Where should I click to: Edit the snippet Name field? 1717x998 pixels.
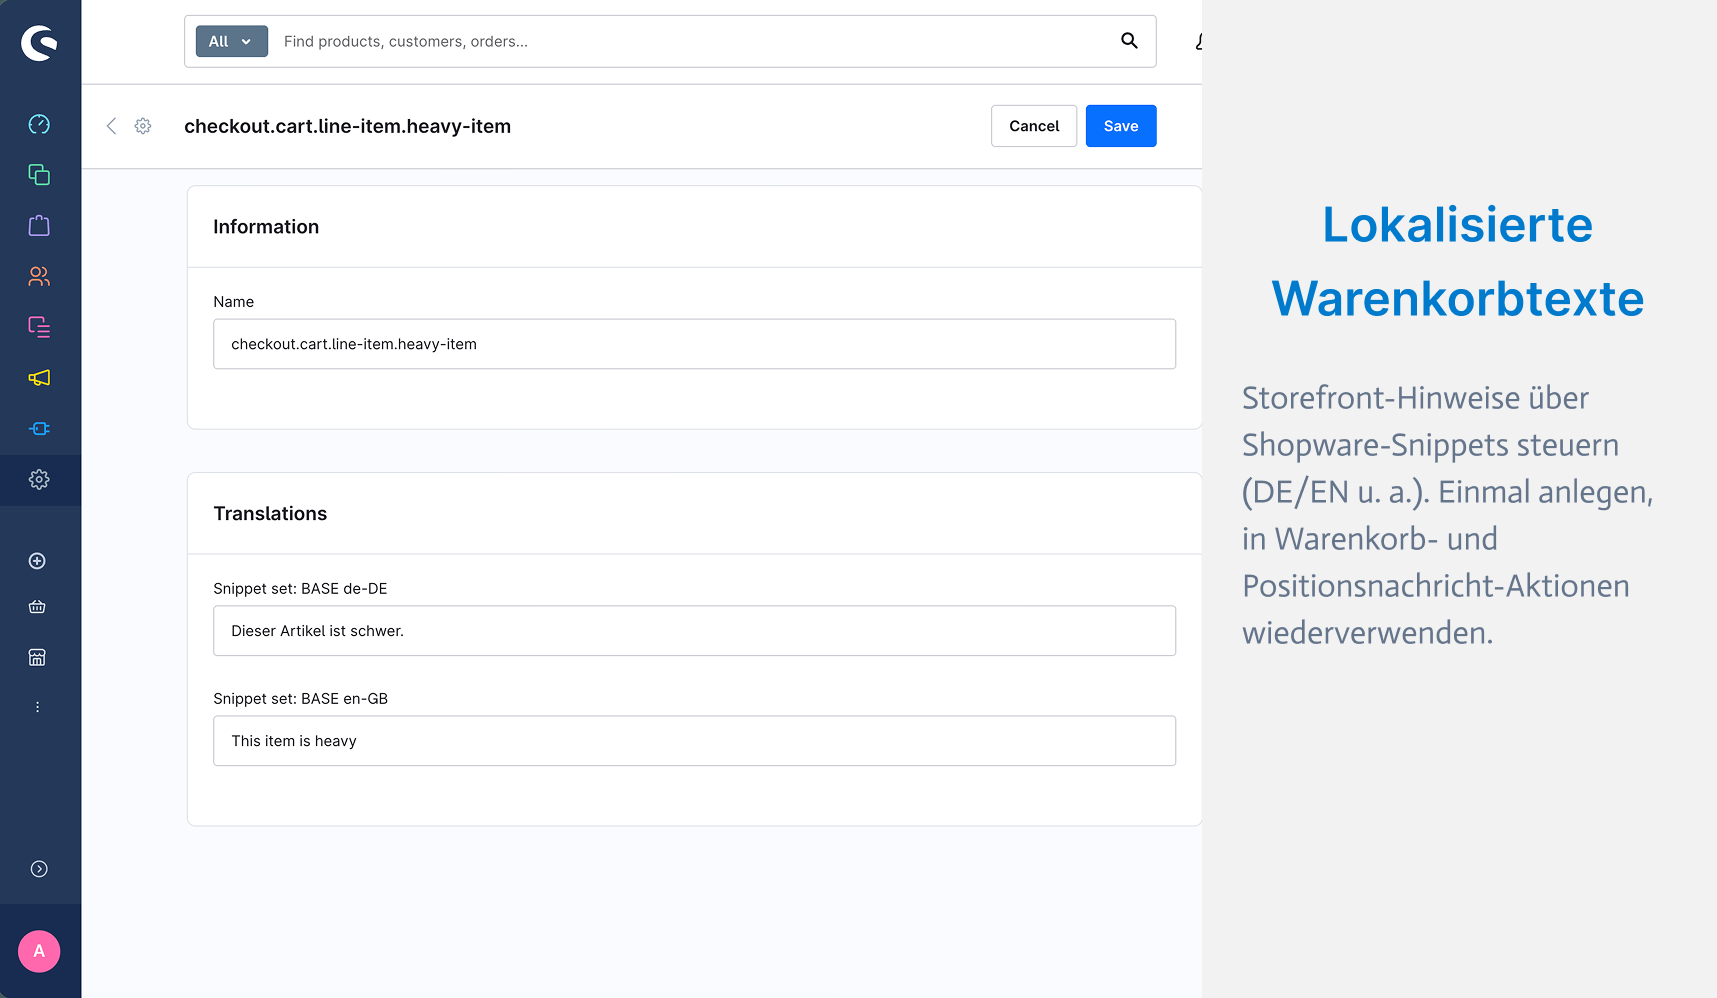coord(694,344)
